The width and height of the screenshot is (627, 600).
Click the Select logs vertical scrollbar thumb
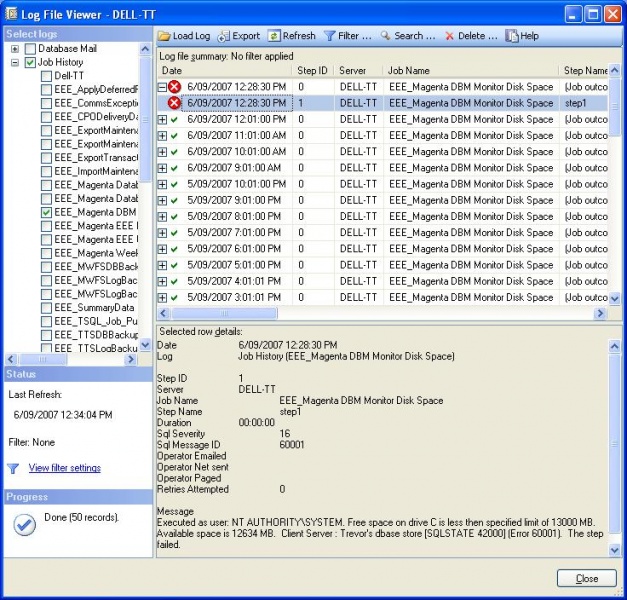(x=146, y=119)
